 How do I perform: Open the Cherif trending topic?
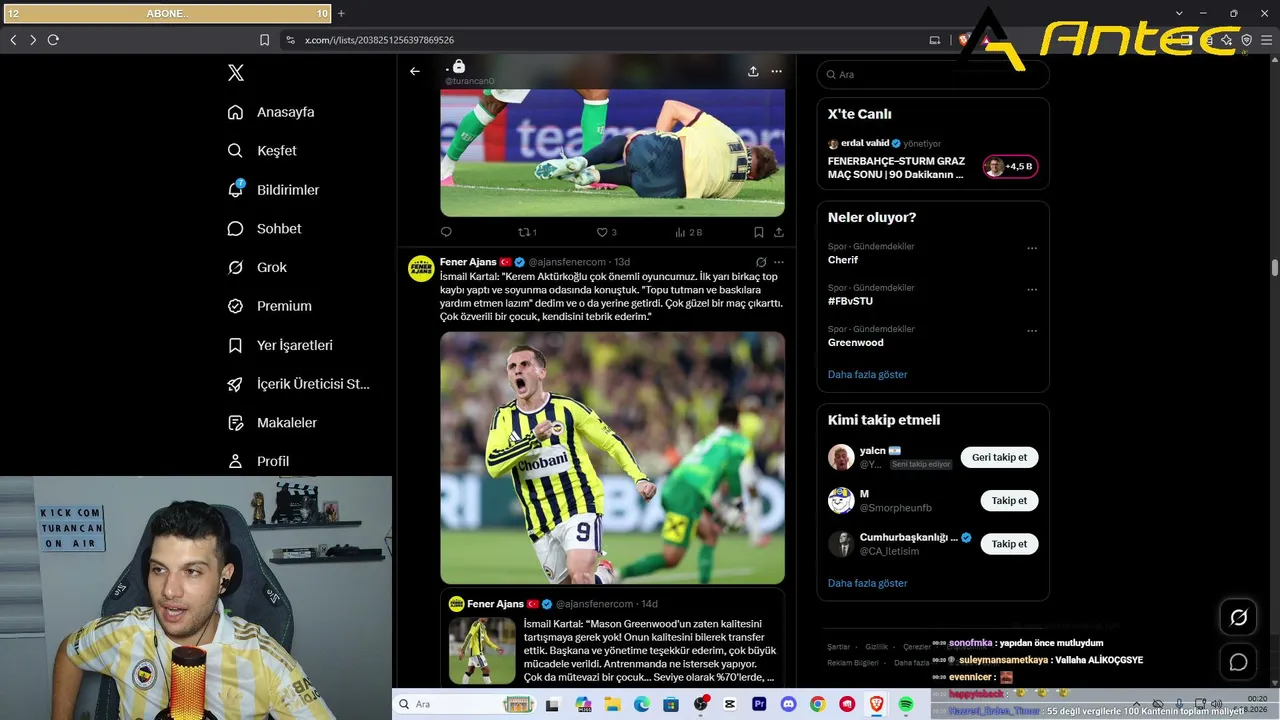click(x=843, y=260)
